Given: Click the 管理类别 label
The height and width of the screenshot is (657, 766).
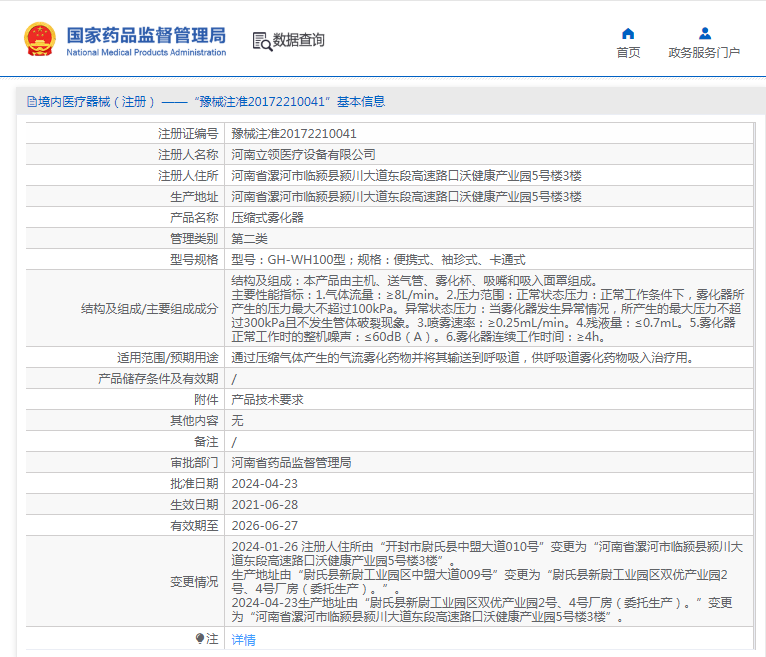Looking at the screenshot, I should point(194,239).
